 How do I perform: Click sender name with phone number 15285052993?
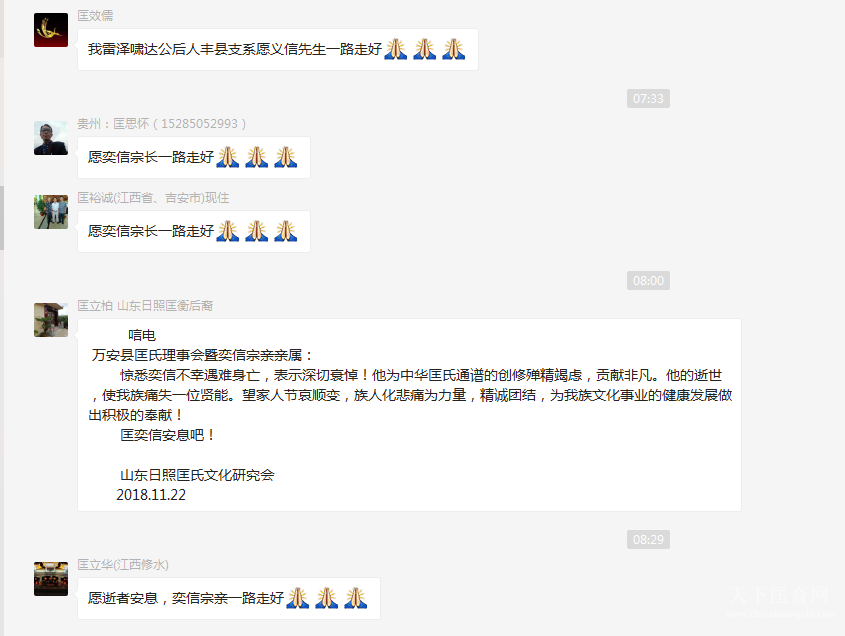click(x=161, y=124)
